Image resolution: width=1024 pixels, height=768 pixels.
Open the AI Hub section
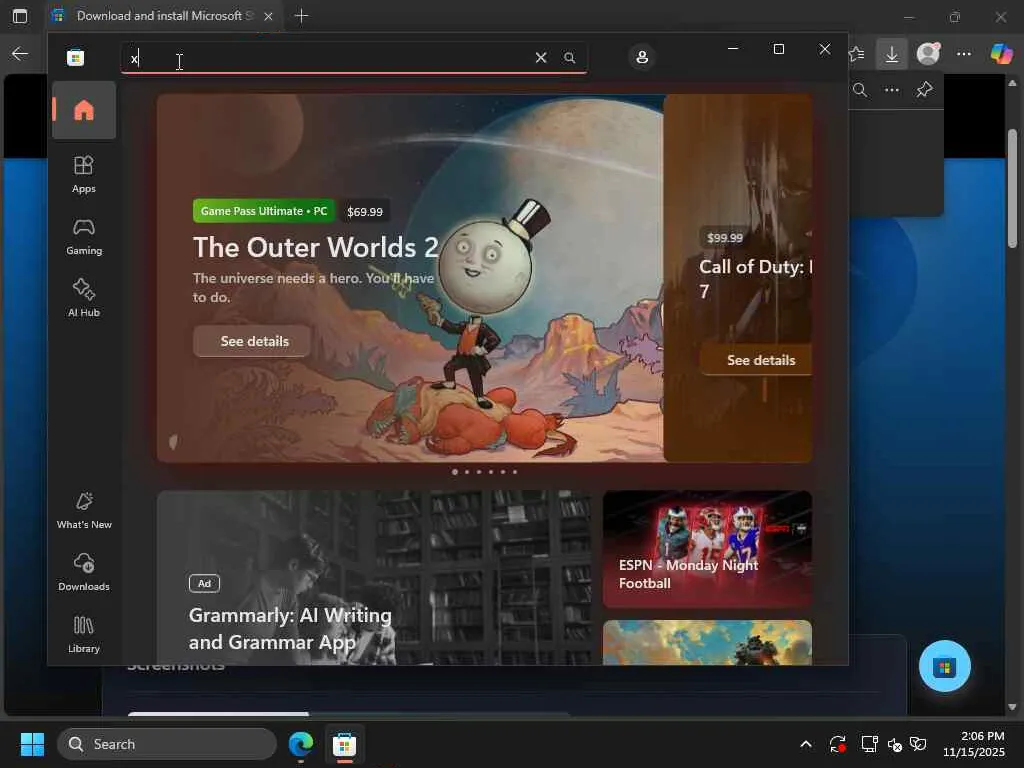point(84,298)
